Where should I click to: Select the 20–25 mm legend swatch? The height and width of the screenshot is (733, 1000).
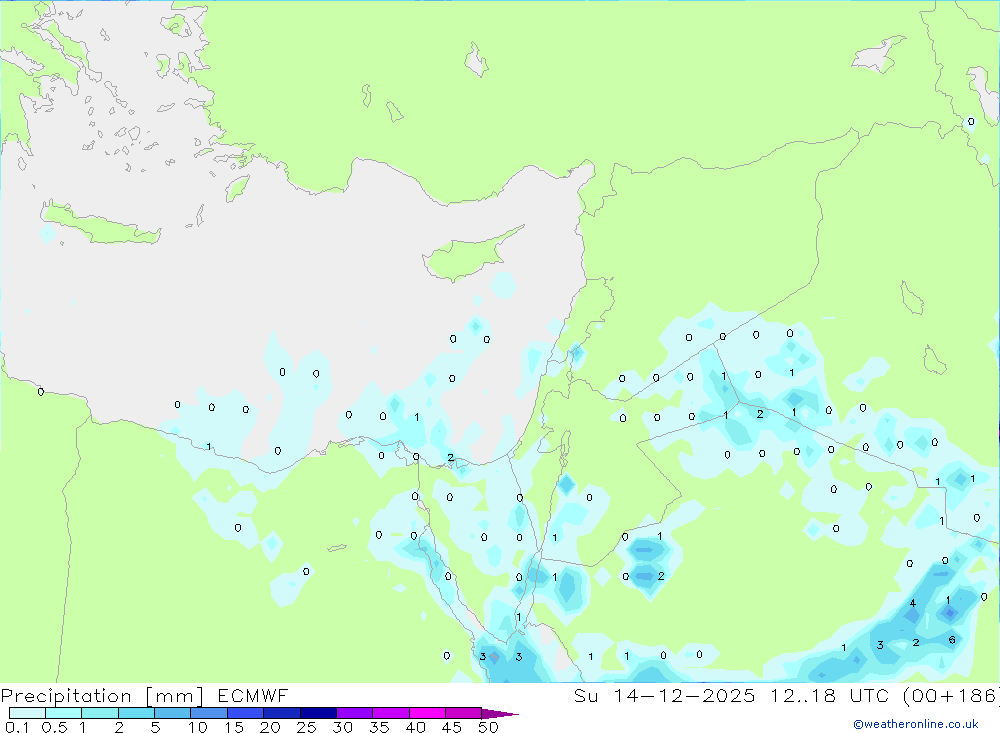pyautogui.click(x=281, y=713)
